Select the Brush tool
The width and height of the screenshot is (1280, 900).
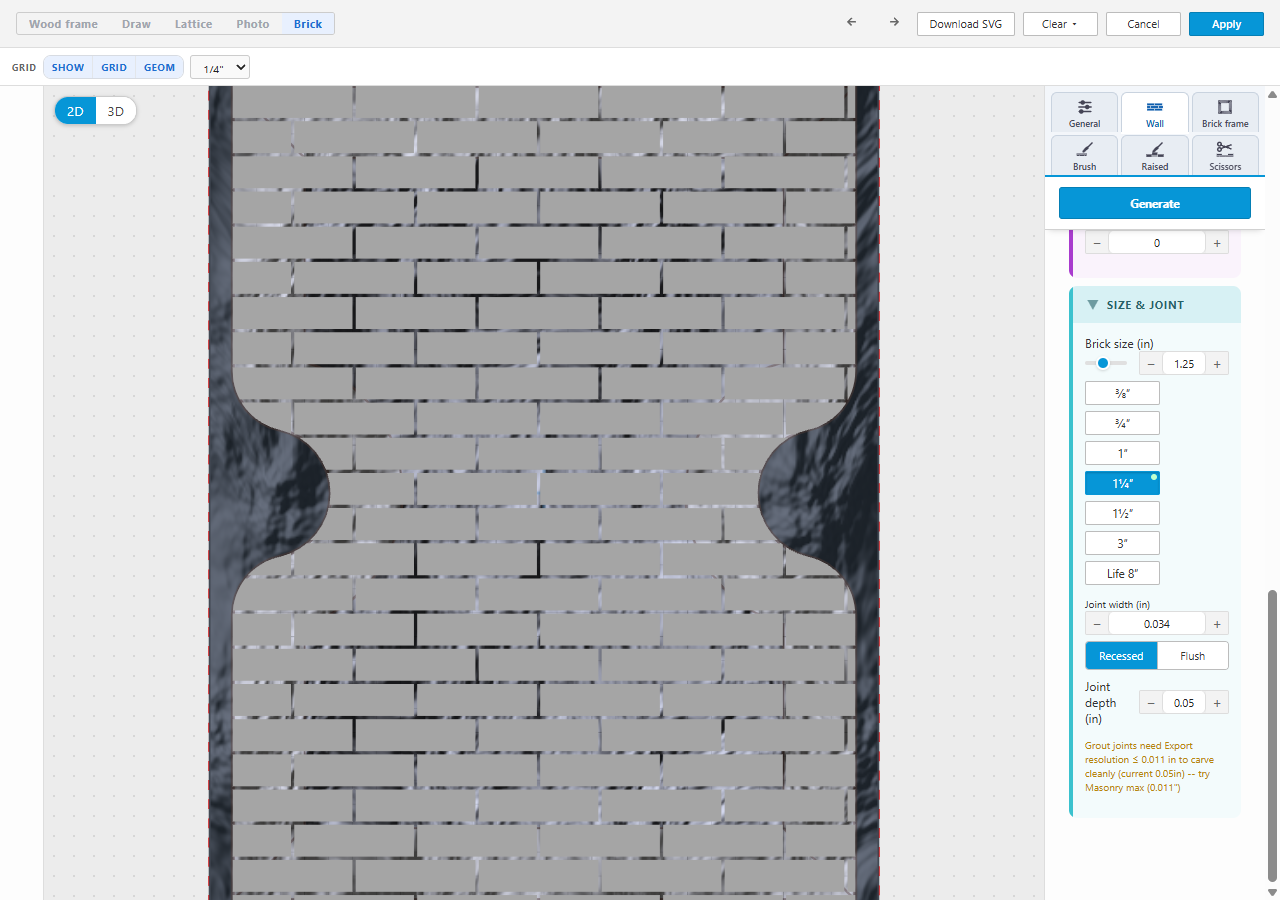coord(1084,155)
